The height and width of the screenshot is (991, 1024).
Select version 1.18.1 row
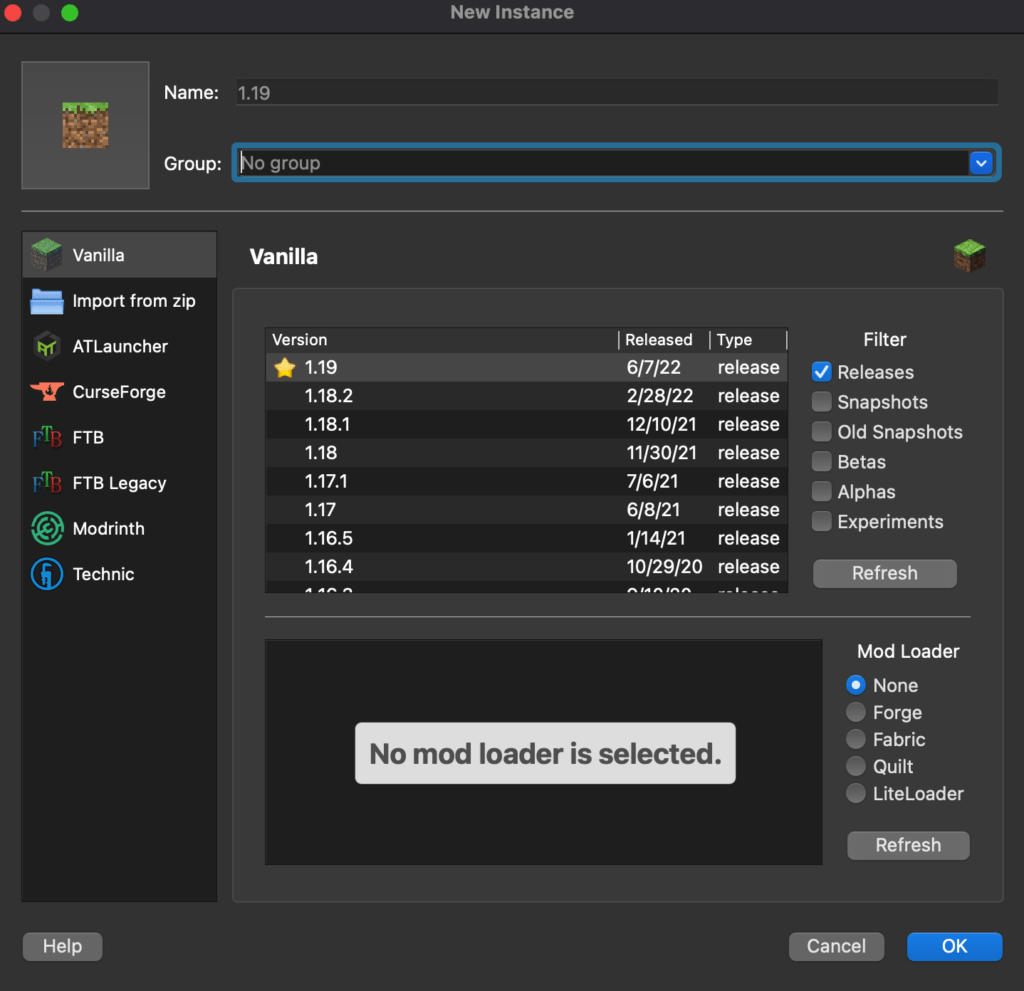[x=526, y=425]
